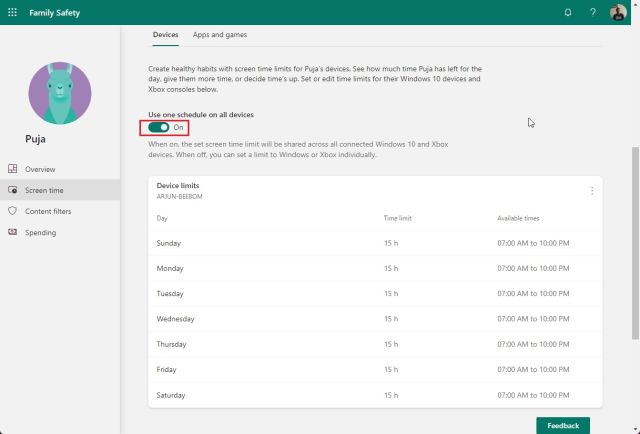Click the Device limits heading

click(178, 186)
